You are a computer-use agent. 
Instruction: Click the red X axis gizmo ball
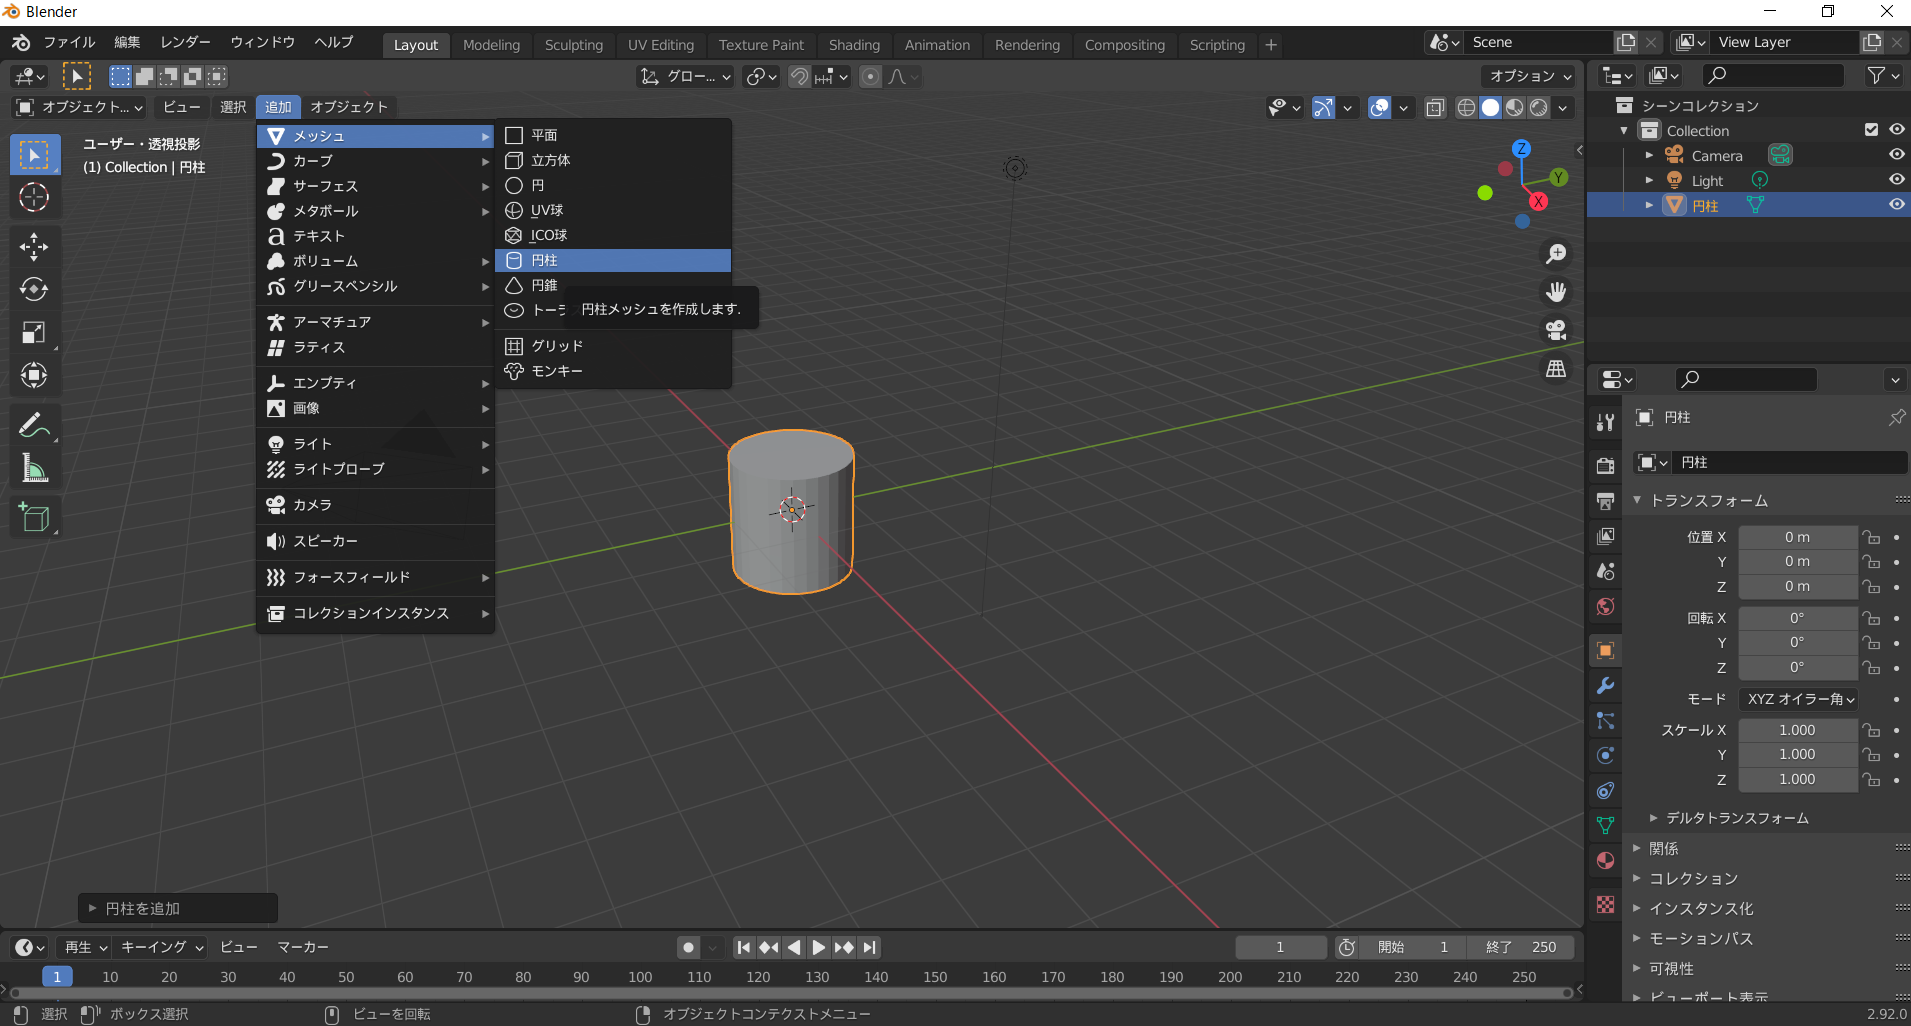click(x=1538, y=201)
